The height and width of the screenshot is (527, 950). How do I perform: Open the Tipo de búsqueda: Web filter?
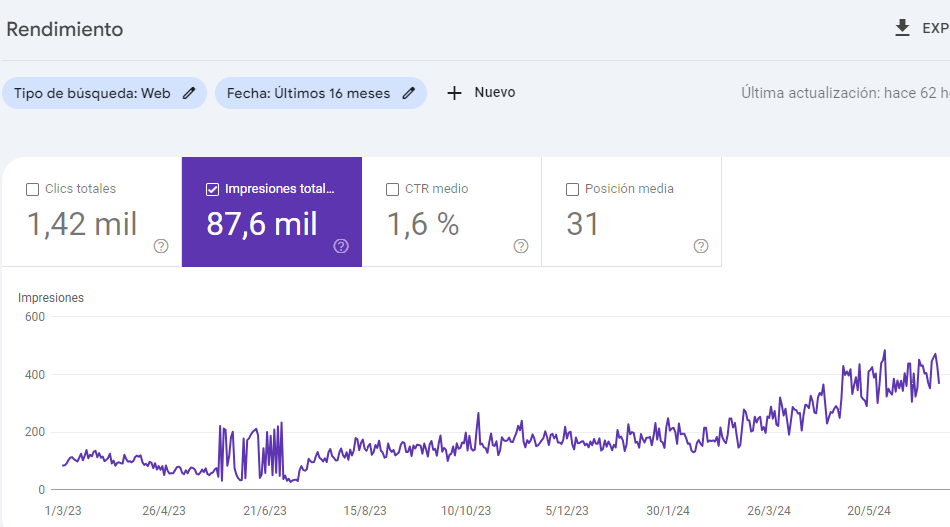click(x=92, y=93)
